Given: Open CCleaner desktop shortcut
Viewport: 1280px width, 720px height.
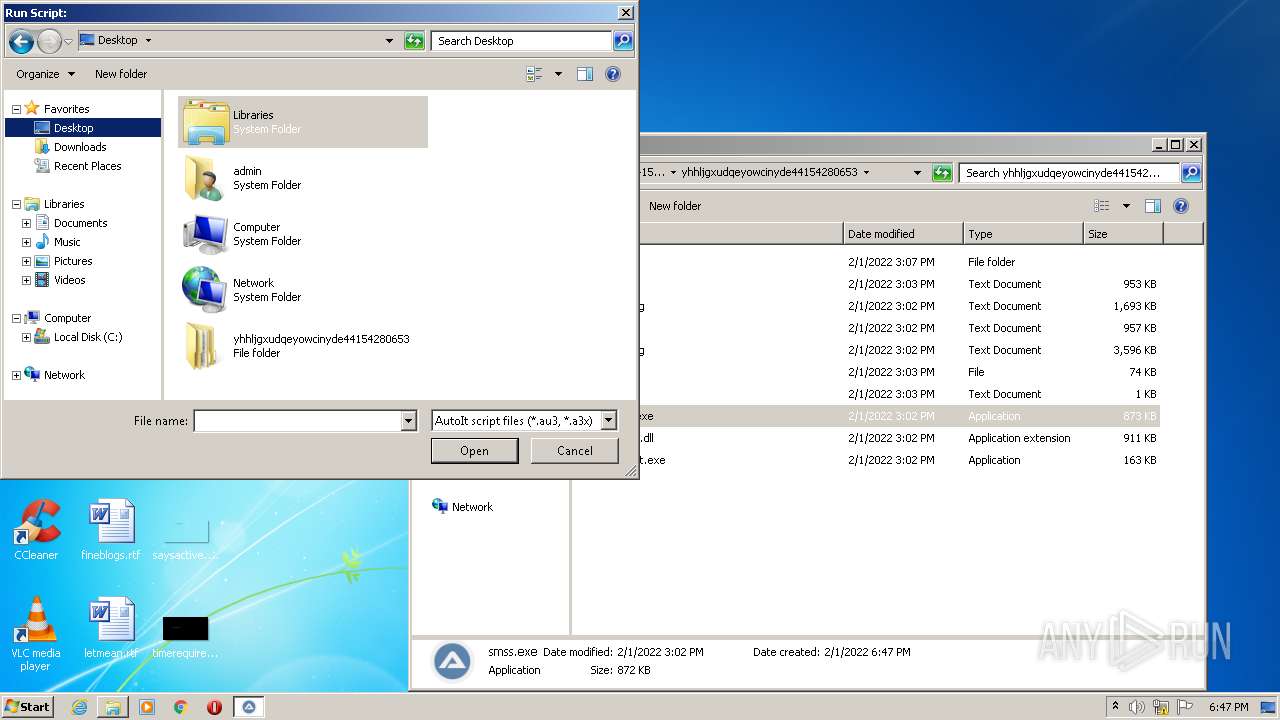Looking at the screenshot, I should pos(36,530).
